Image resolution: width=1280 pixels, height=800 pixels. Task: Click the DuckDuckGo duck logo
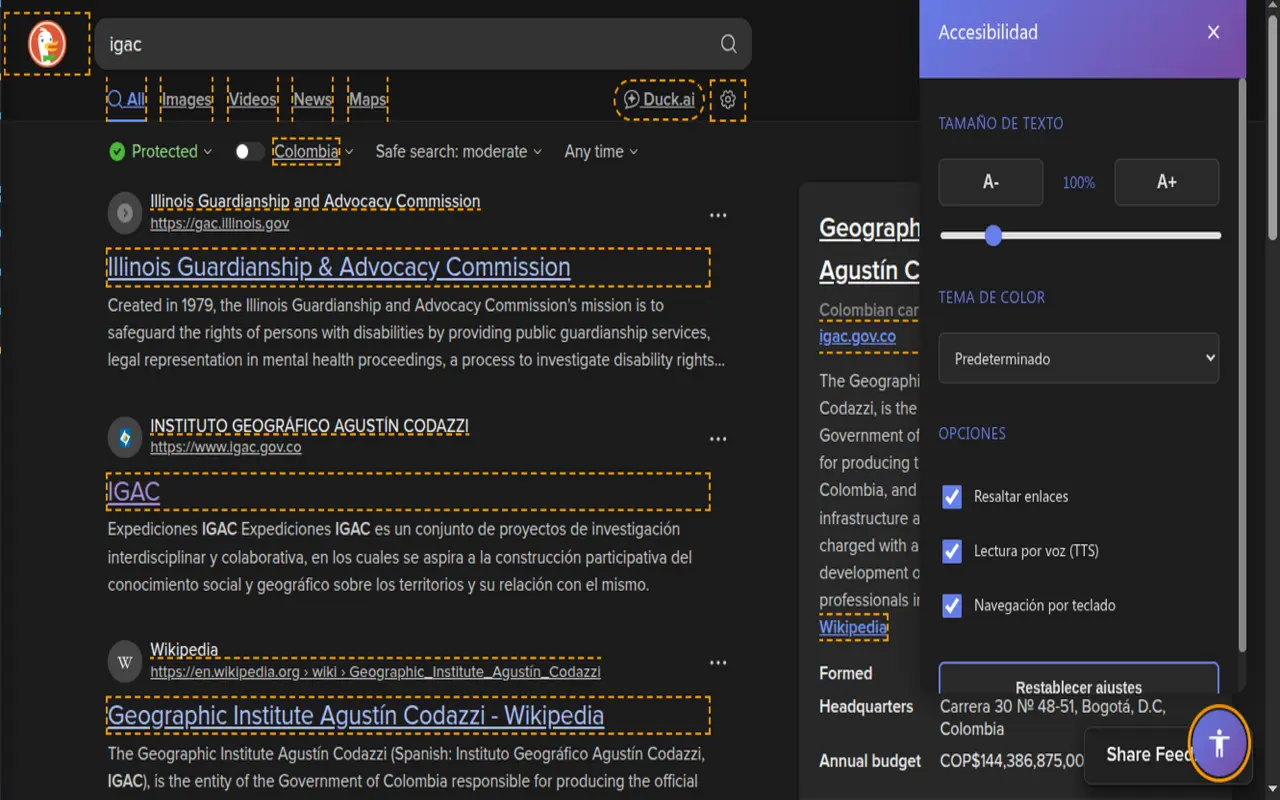coord(47,44)
